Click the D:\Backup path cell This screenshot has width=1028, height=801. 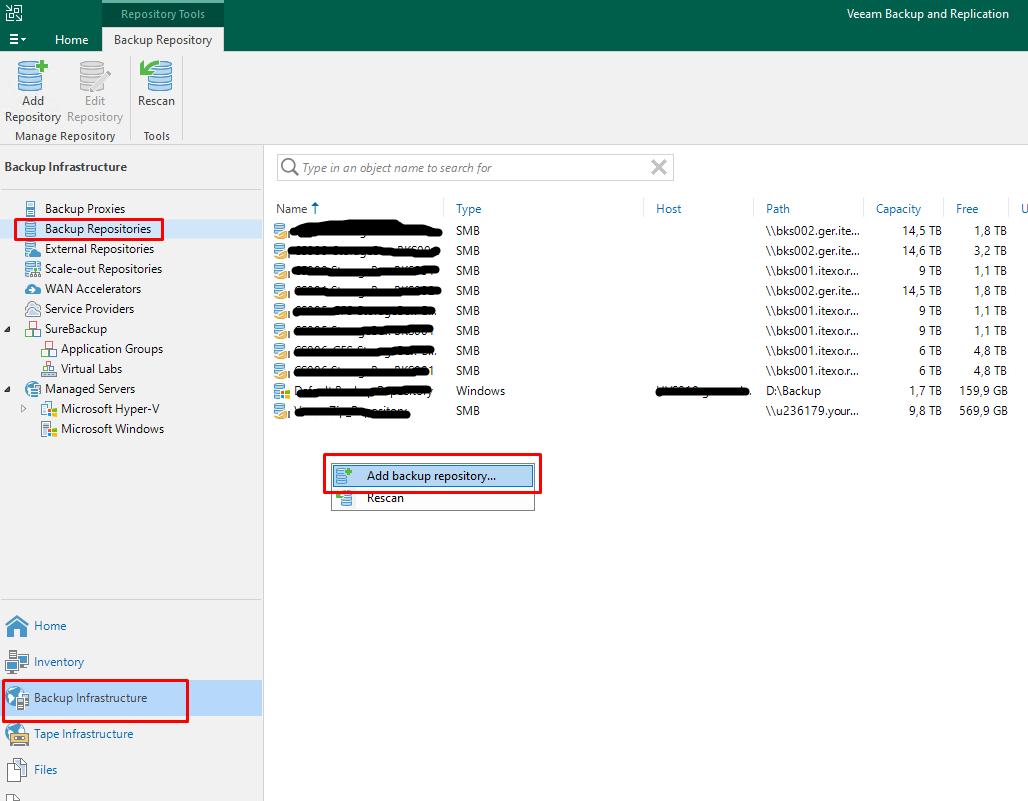pos(793,391)
